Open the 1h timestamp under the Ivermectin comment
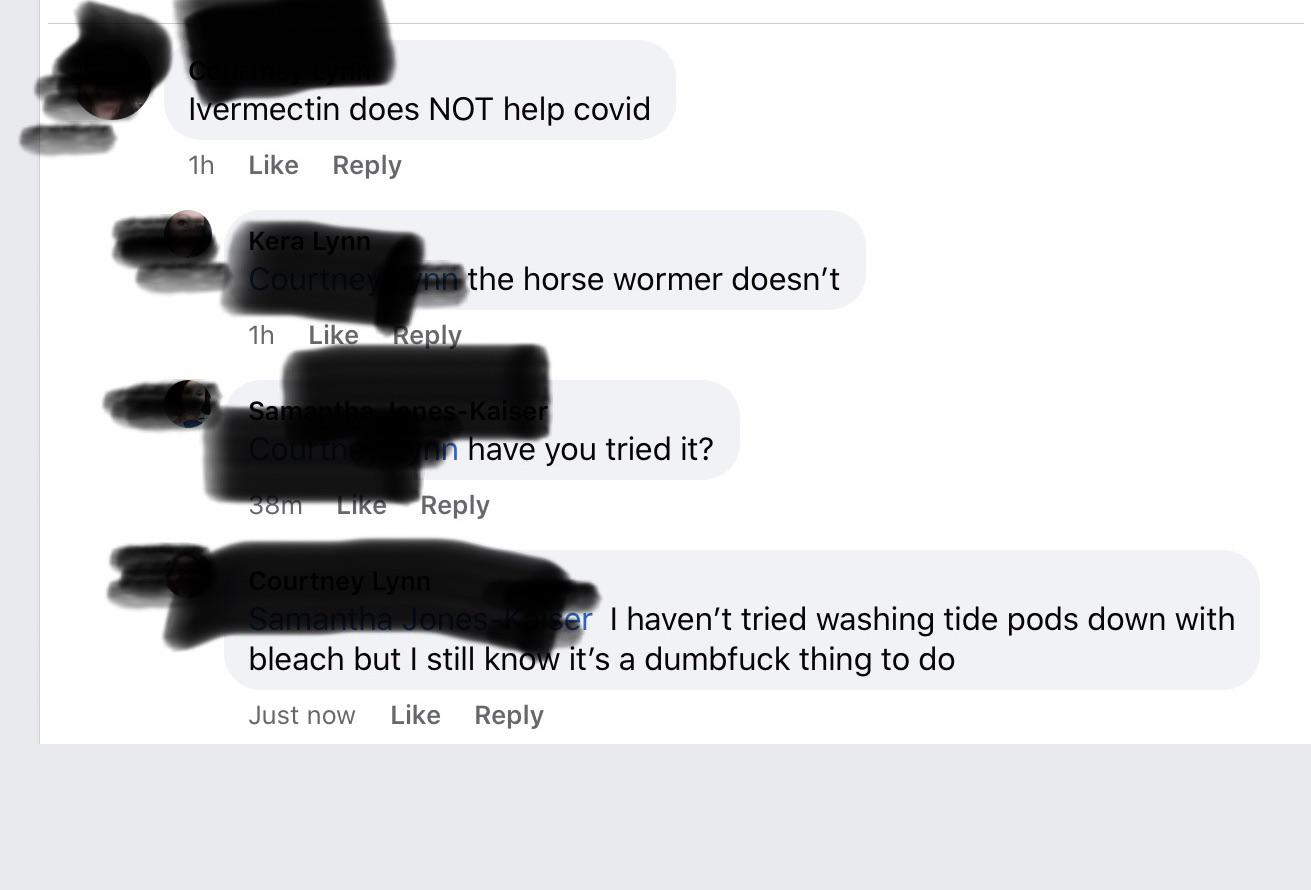Screen dimensions: 1311x890 (201, 165)
